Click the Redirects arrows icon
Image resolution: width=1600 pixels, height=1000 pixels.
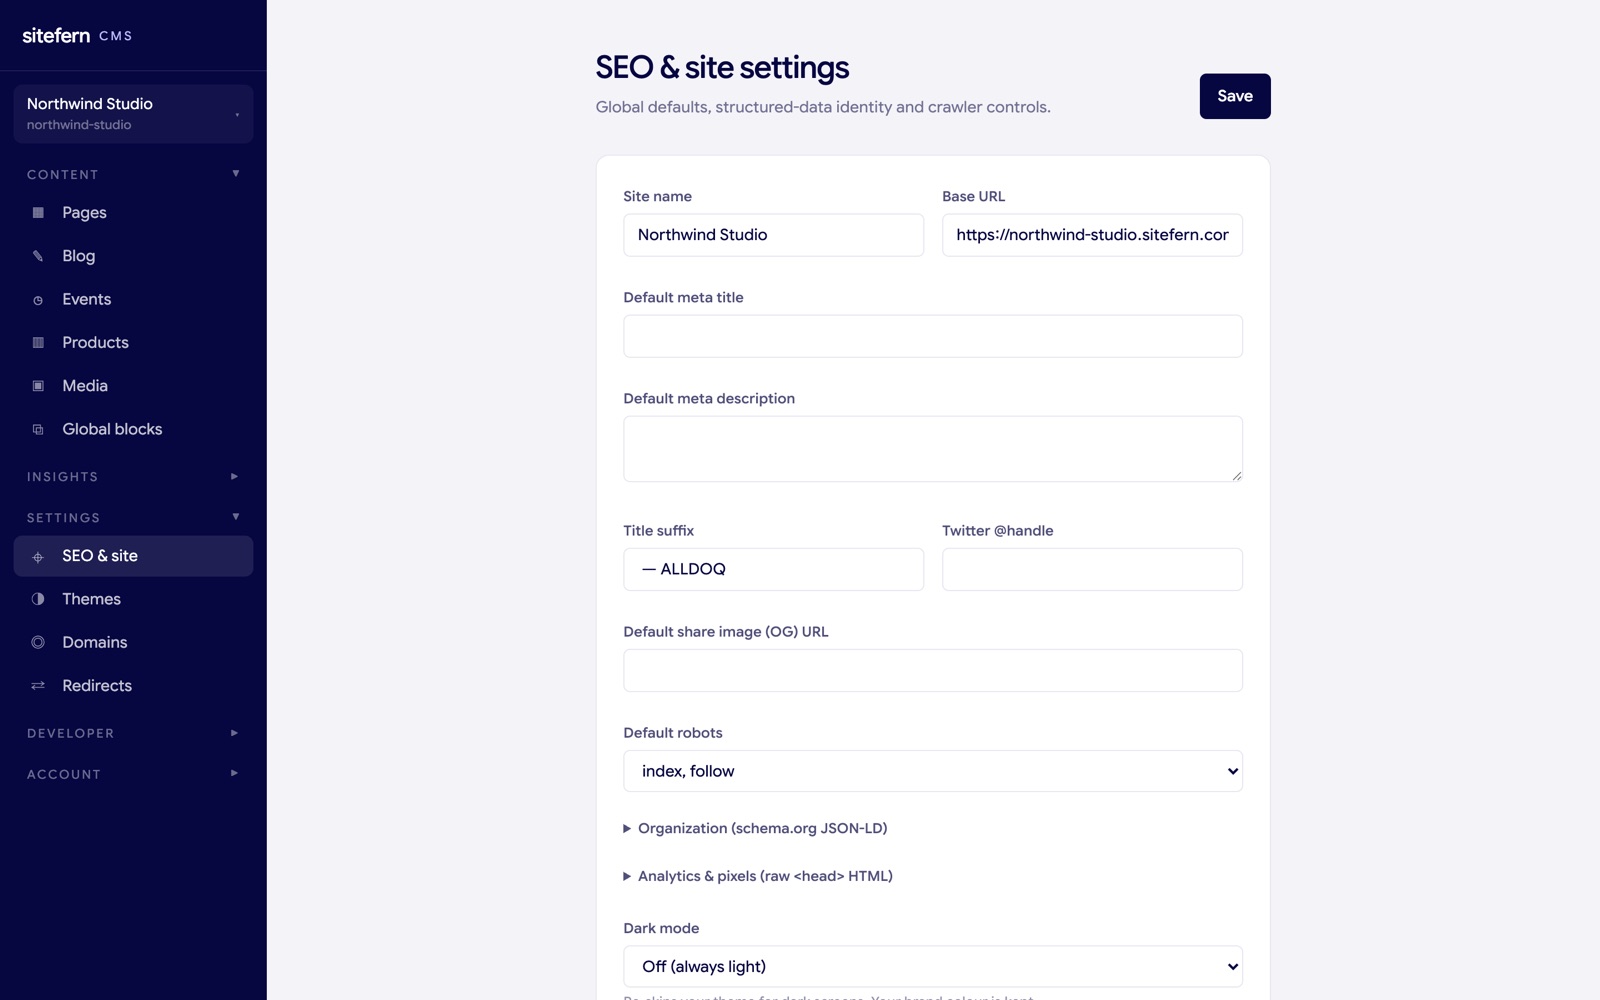pyautogui.click(x=38, y=685)
